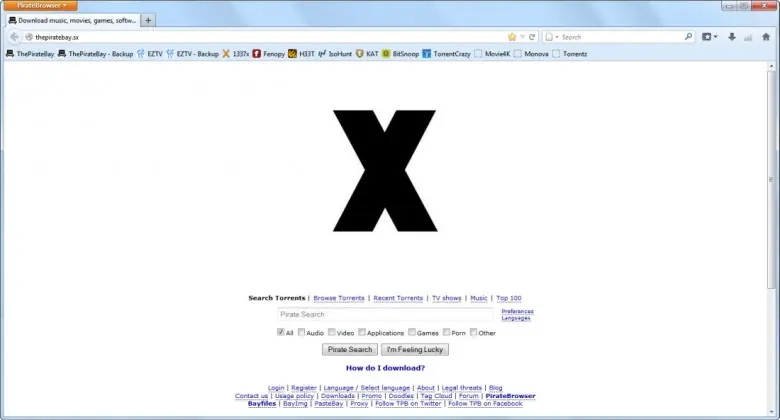Open ThePirateBay bookmark
Screen dimensions: 780x420
pos(30,54)
